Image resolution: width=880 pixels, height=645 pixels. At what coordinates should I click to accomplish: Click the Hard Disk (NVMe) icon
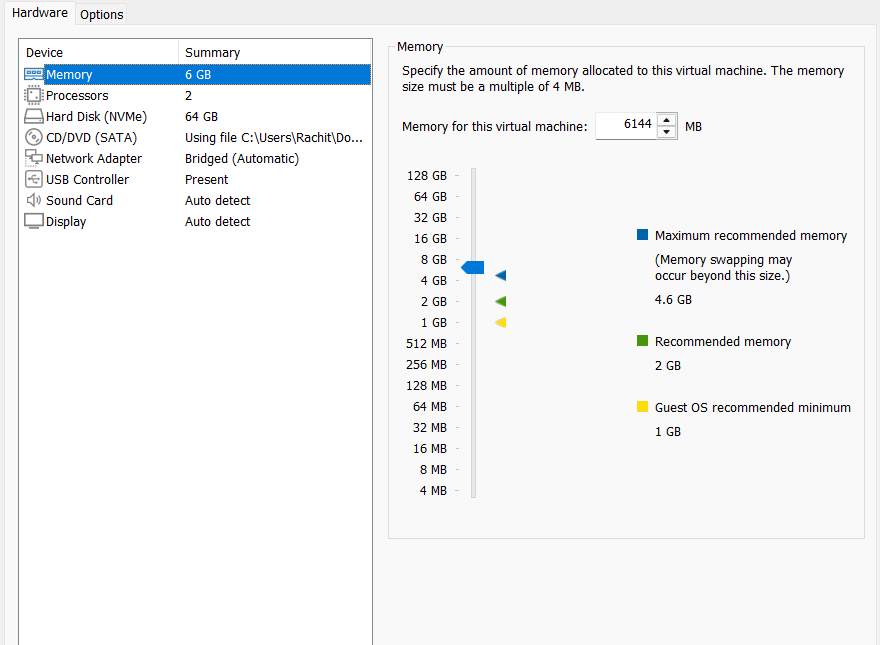click(34, 116)
